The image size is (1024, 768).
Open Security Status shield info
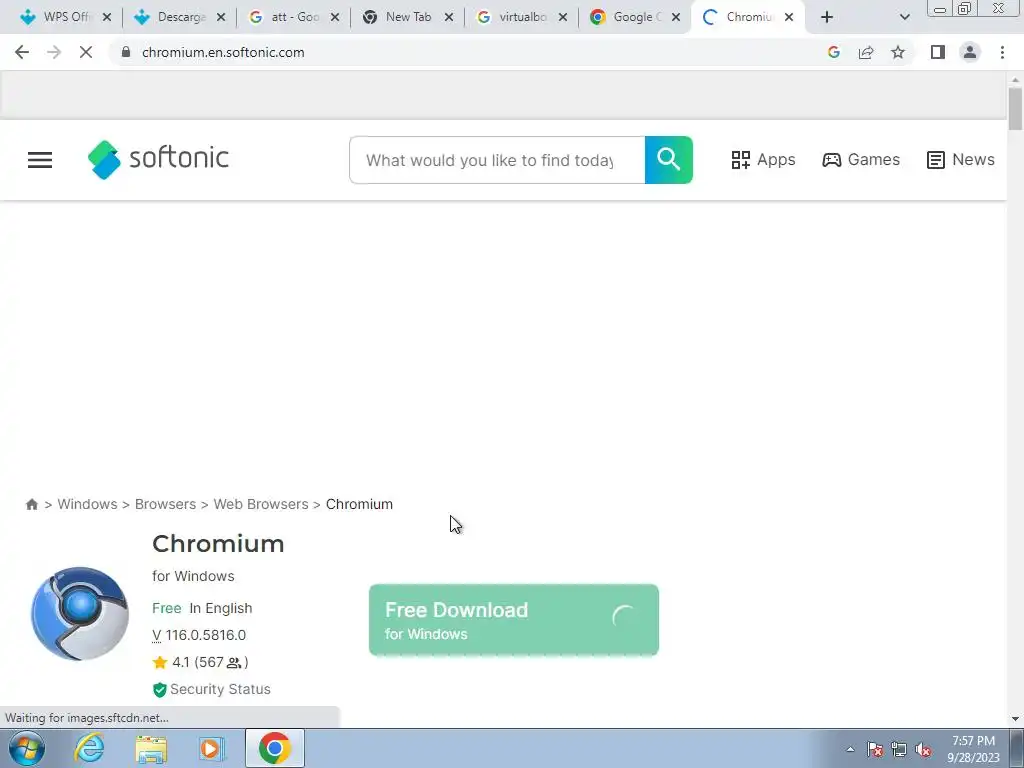[212, 689]
